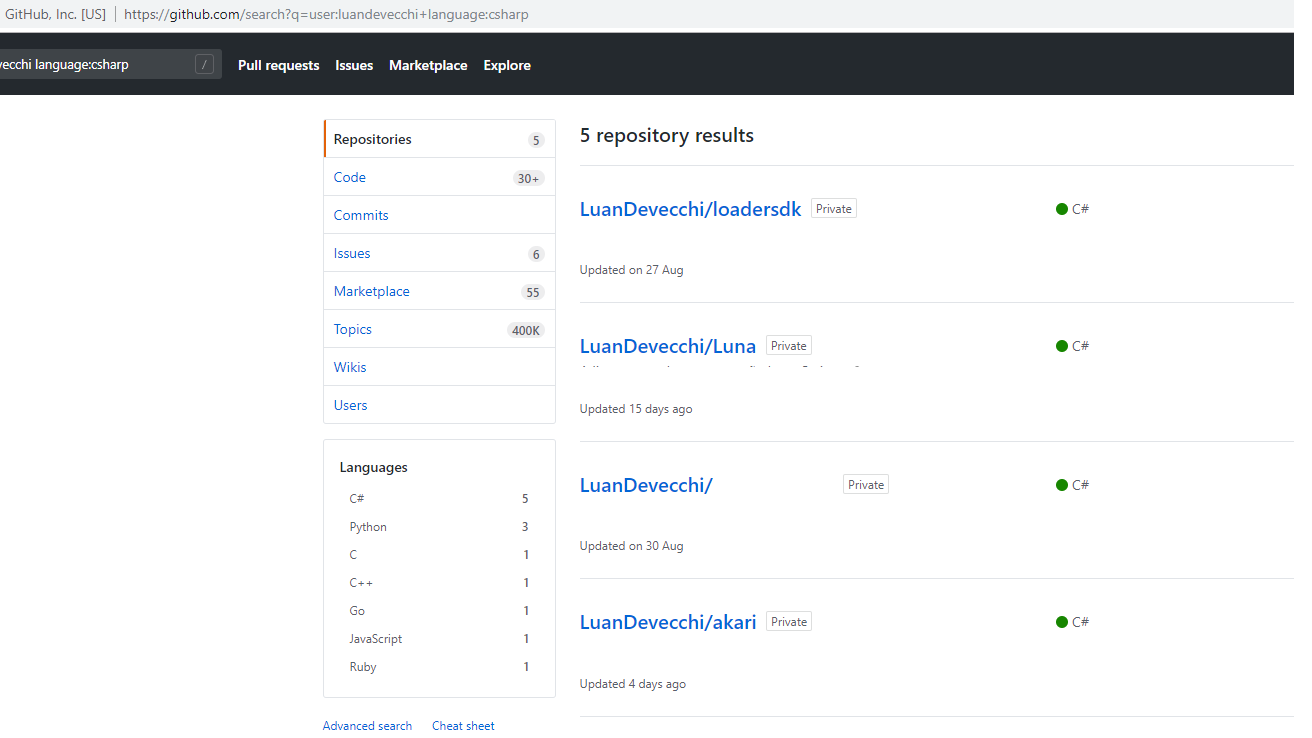Show Marketplace results in sidebar

click(x=439, y=291)
